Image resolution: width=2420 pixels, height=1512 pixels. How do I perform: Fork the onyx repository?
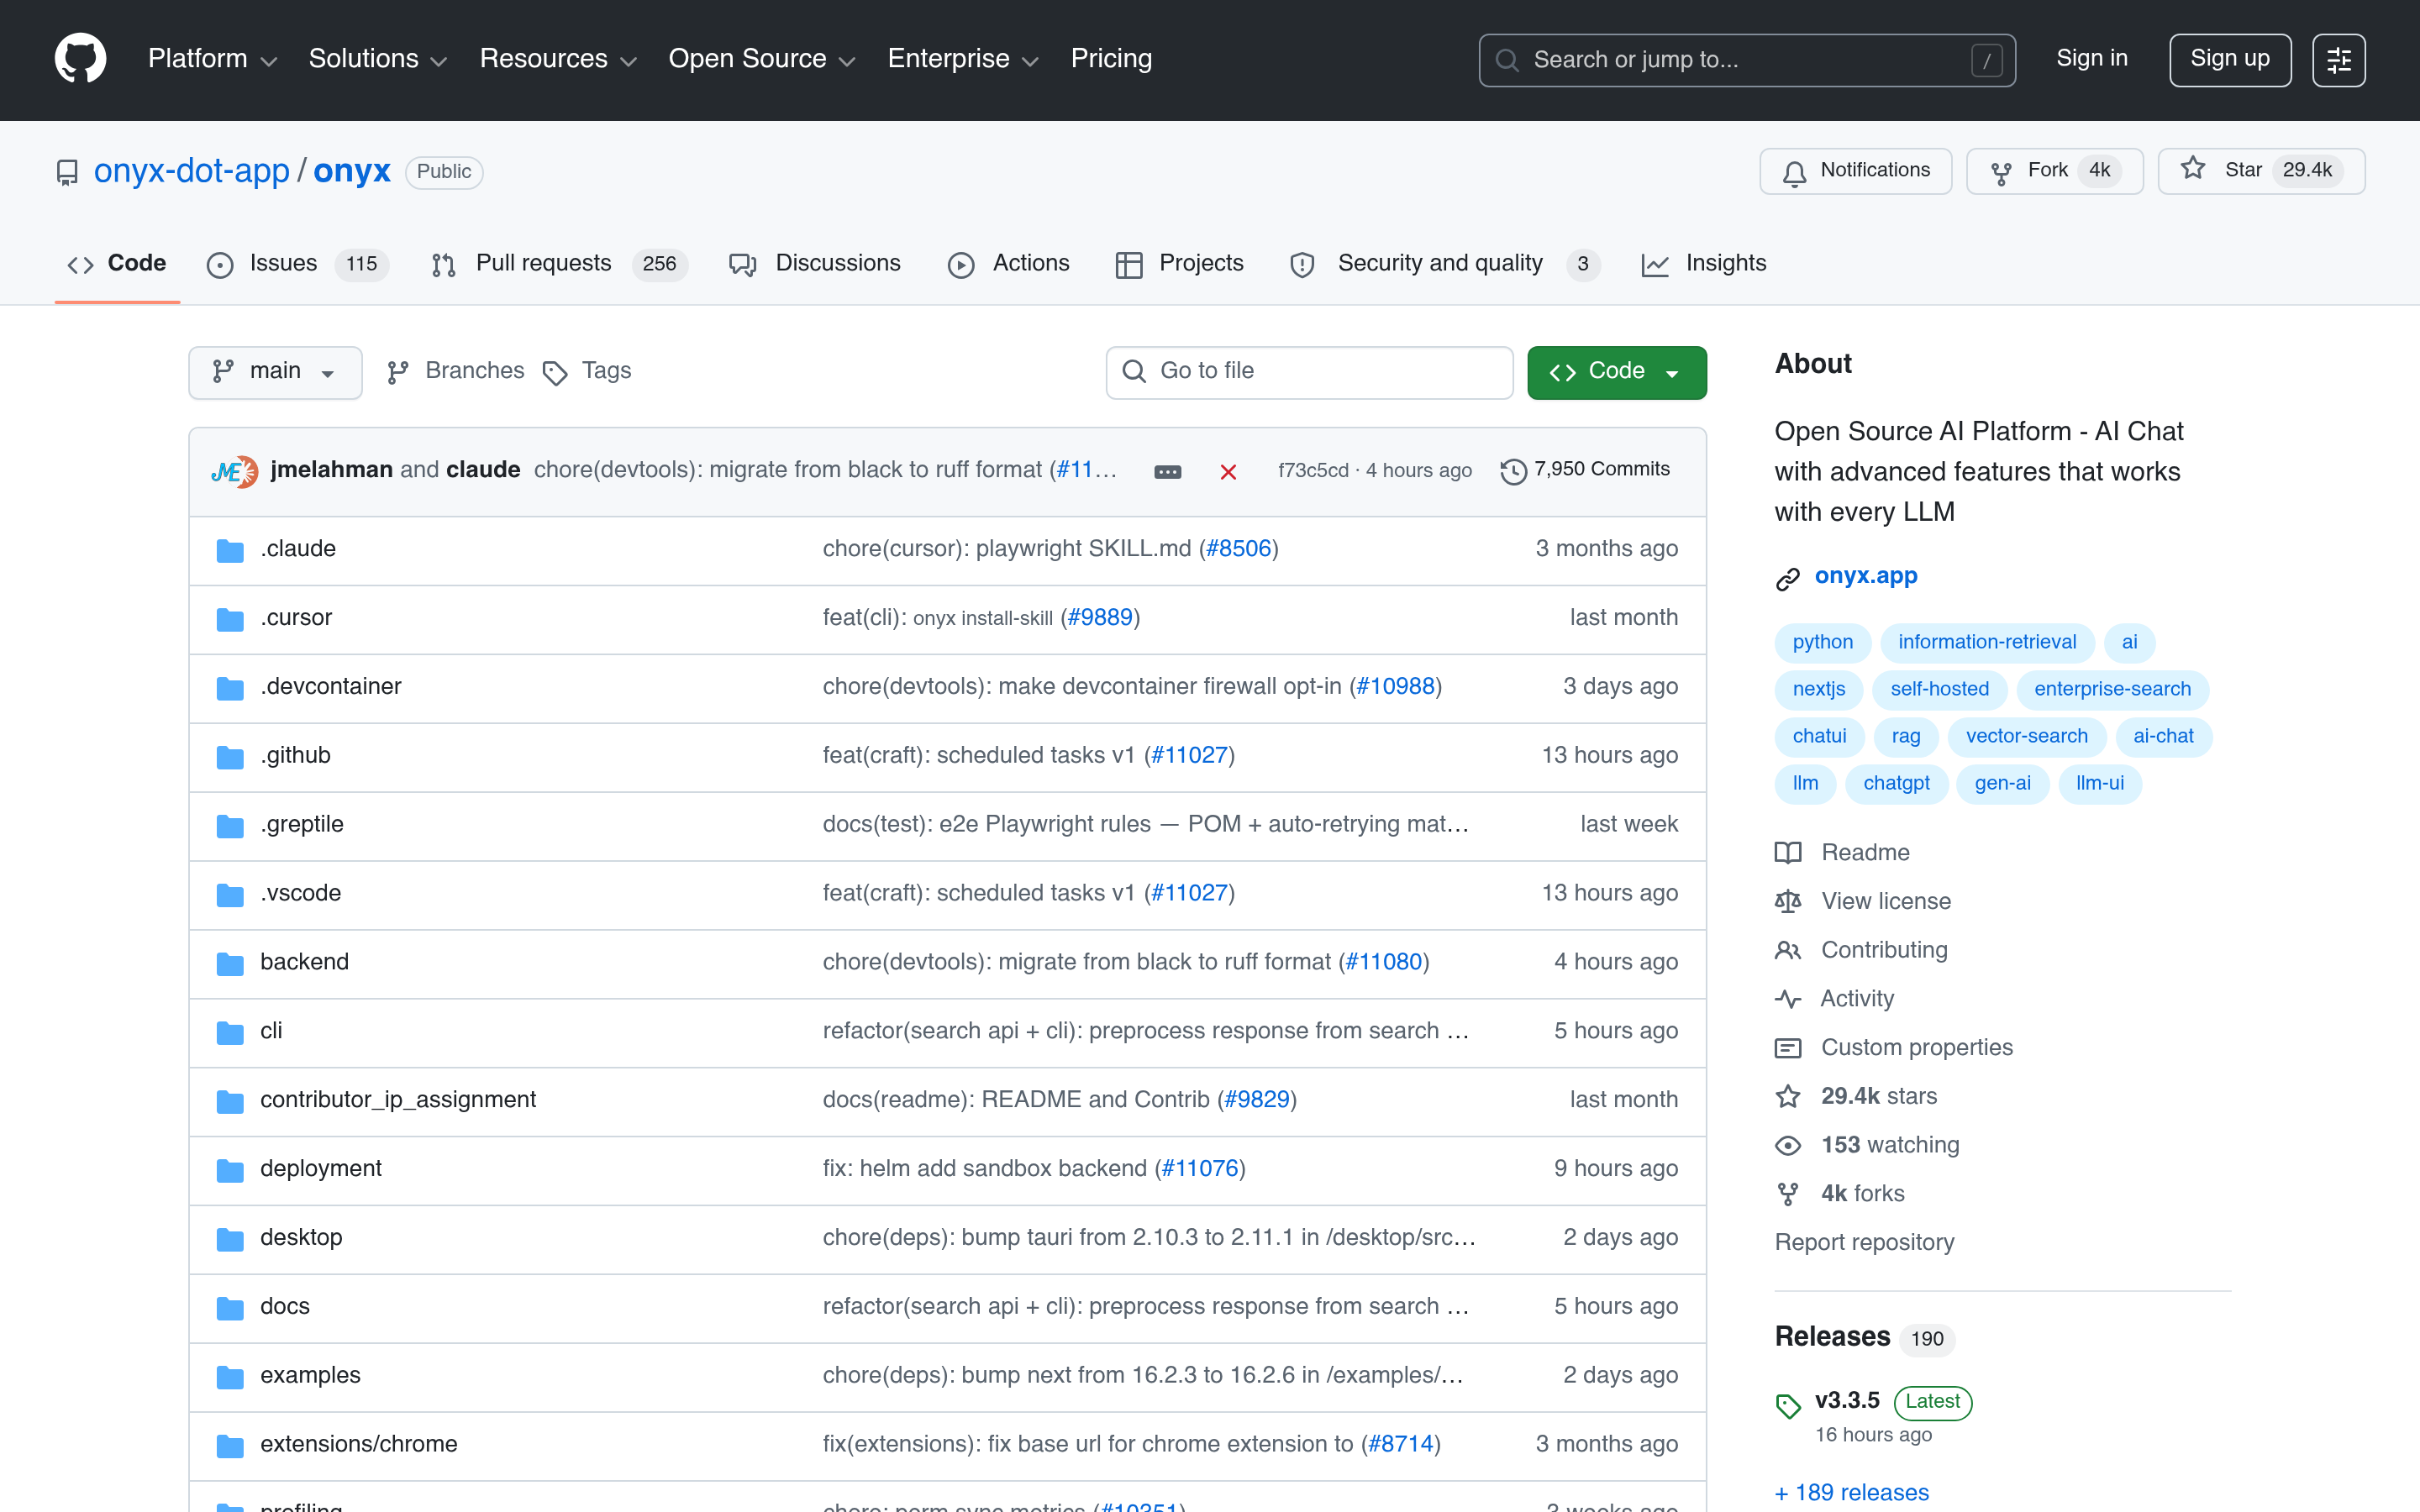(x=2054, y=171)
